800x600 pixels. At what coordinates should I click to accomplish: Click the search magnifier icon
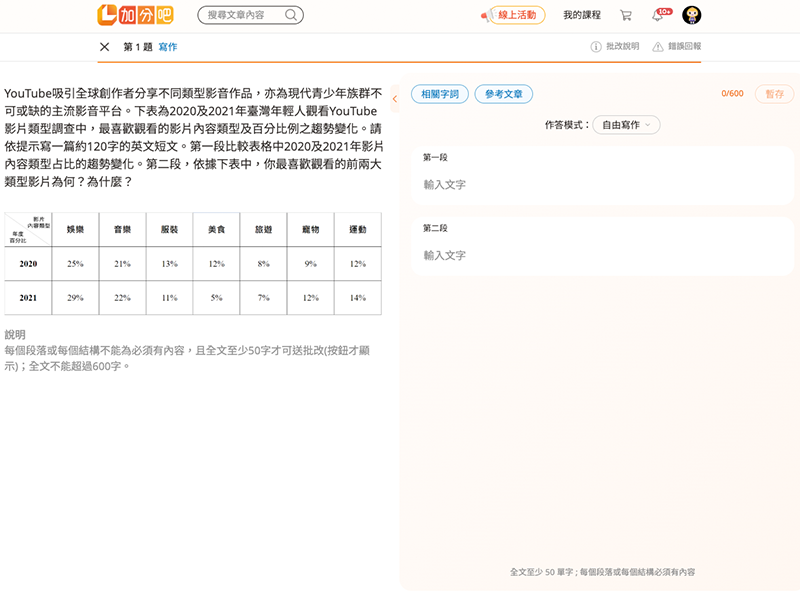291,15
